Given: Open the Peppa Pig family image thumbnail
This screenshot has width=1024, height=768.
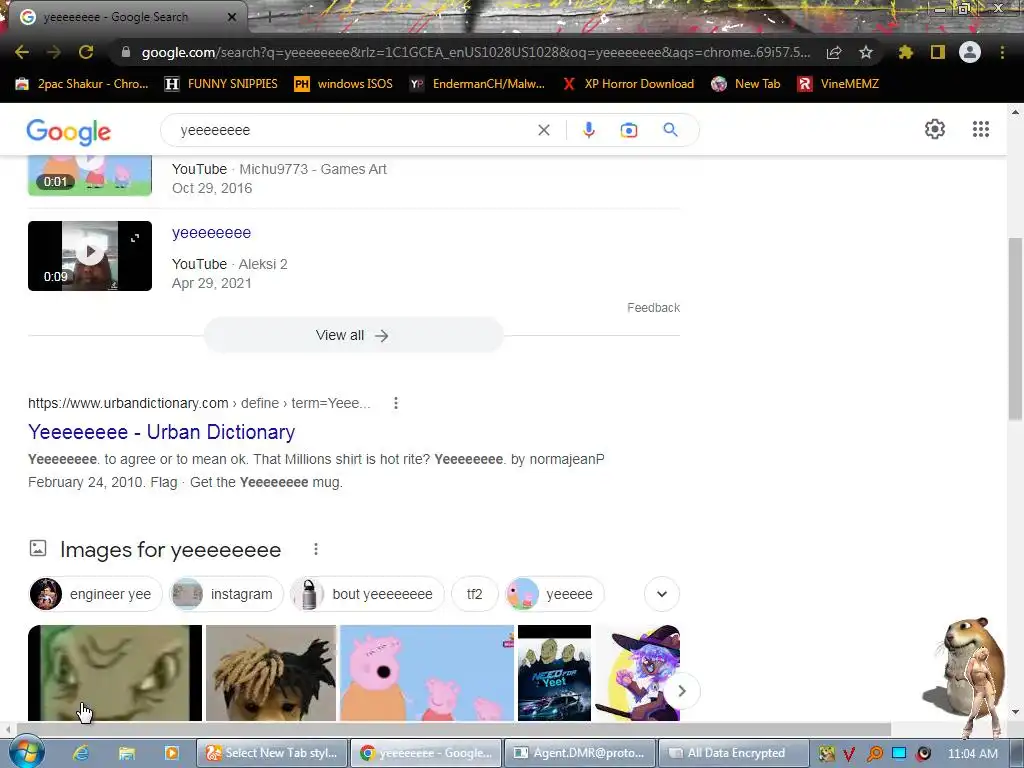Looking at the screenshot, I should click(x=427, y=673).
